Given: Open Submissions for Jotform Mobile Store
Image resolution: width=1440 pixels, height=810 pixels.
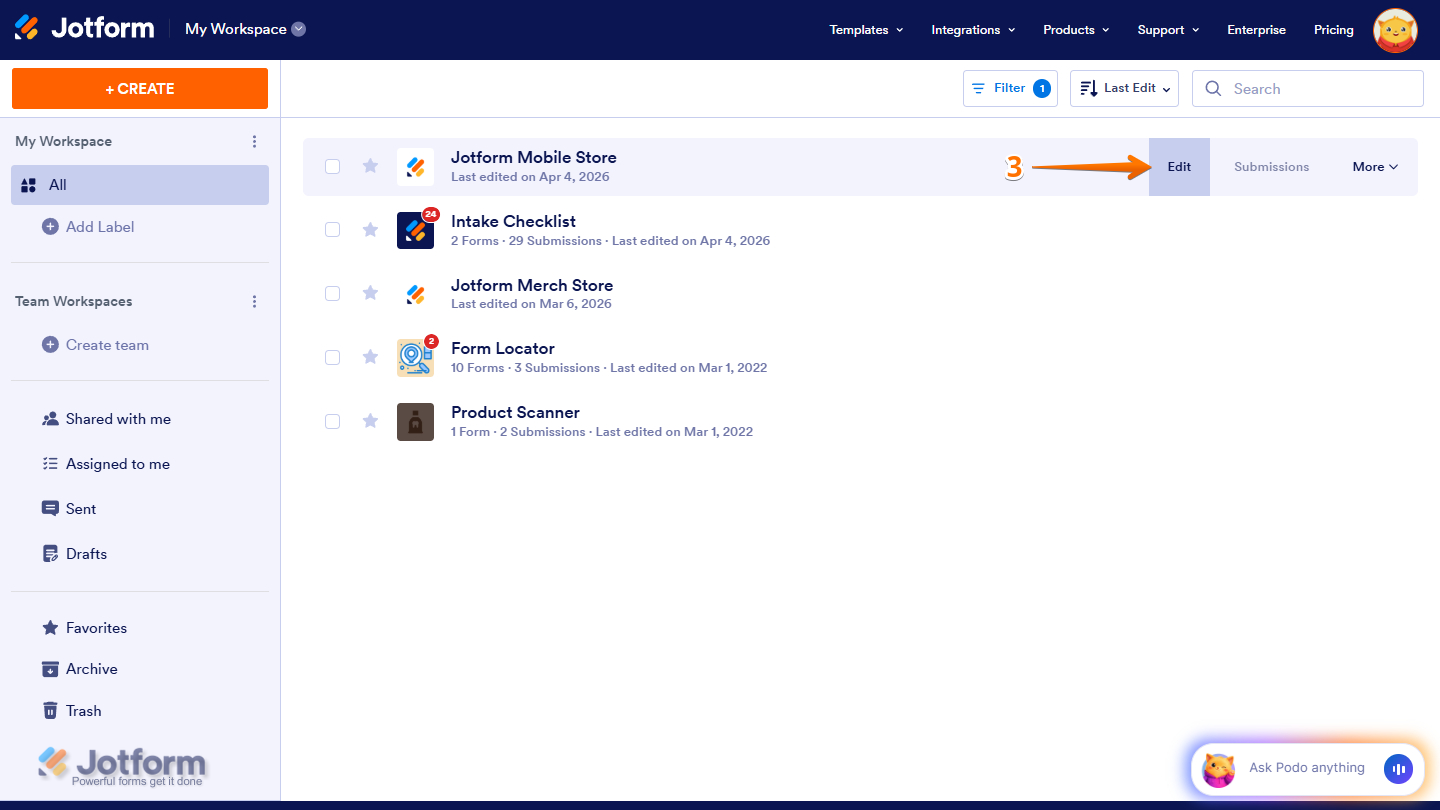Looking at the screenshot, I should 1271,166.
